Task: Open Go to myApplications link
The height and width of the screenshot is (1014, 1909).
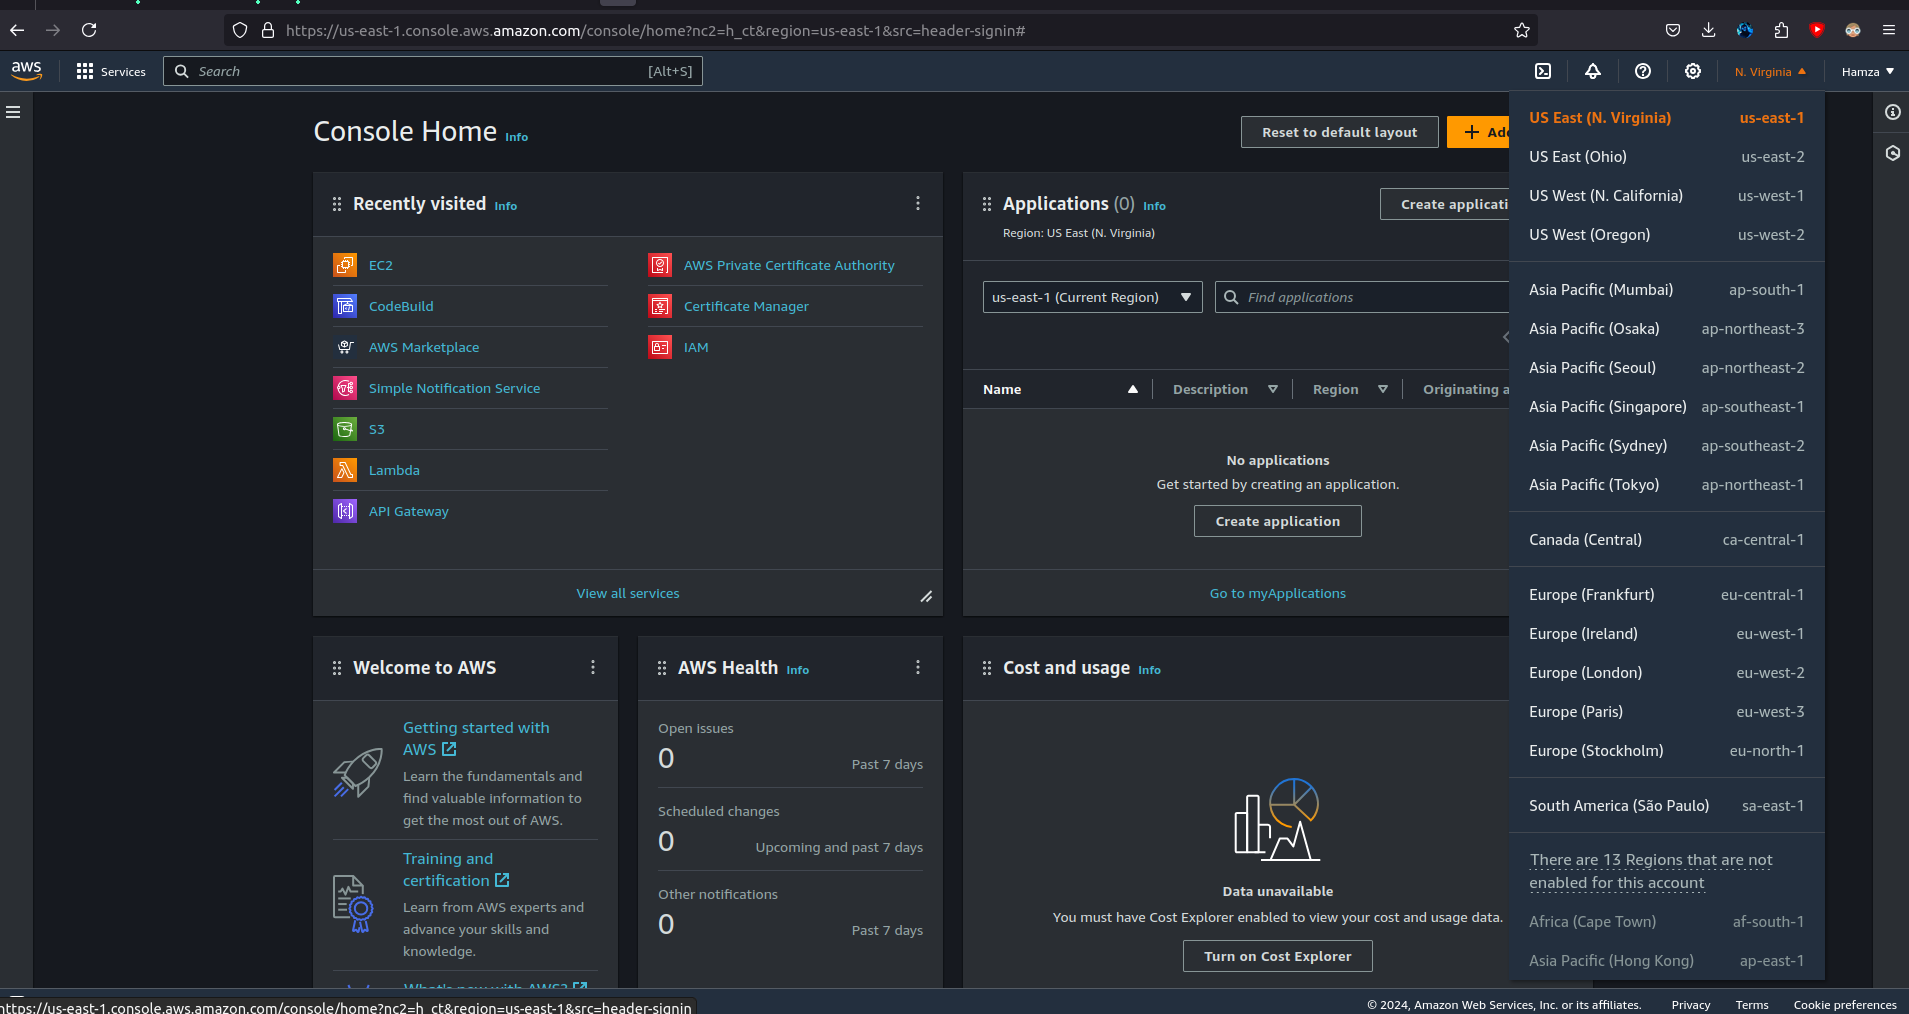Action: point(1277,593)
